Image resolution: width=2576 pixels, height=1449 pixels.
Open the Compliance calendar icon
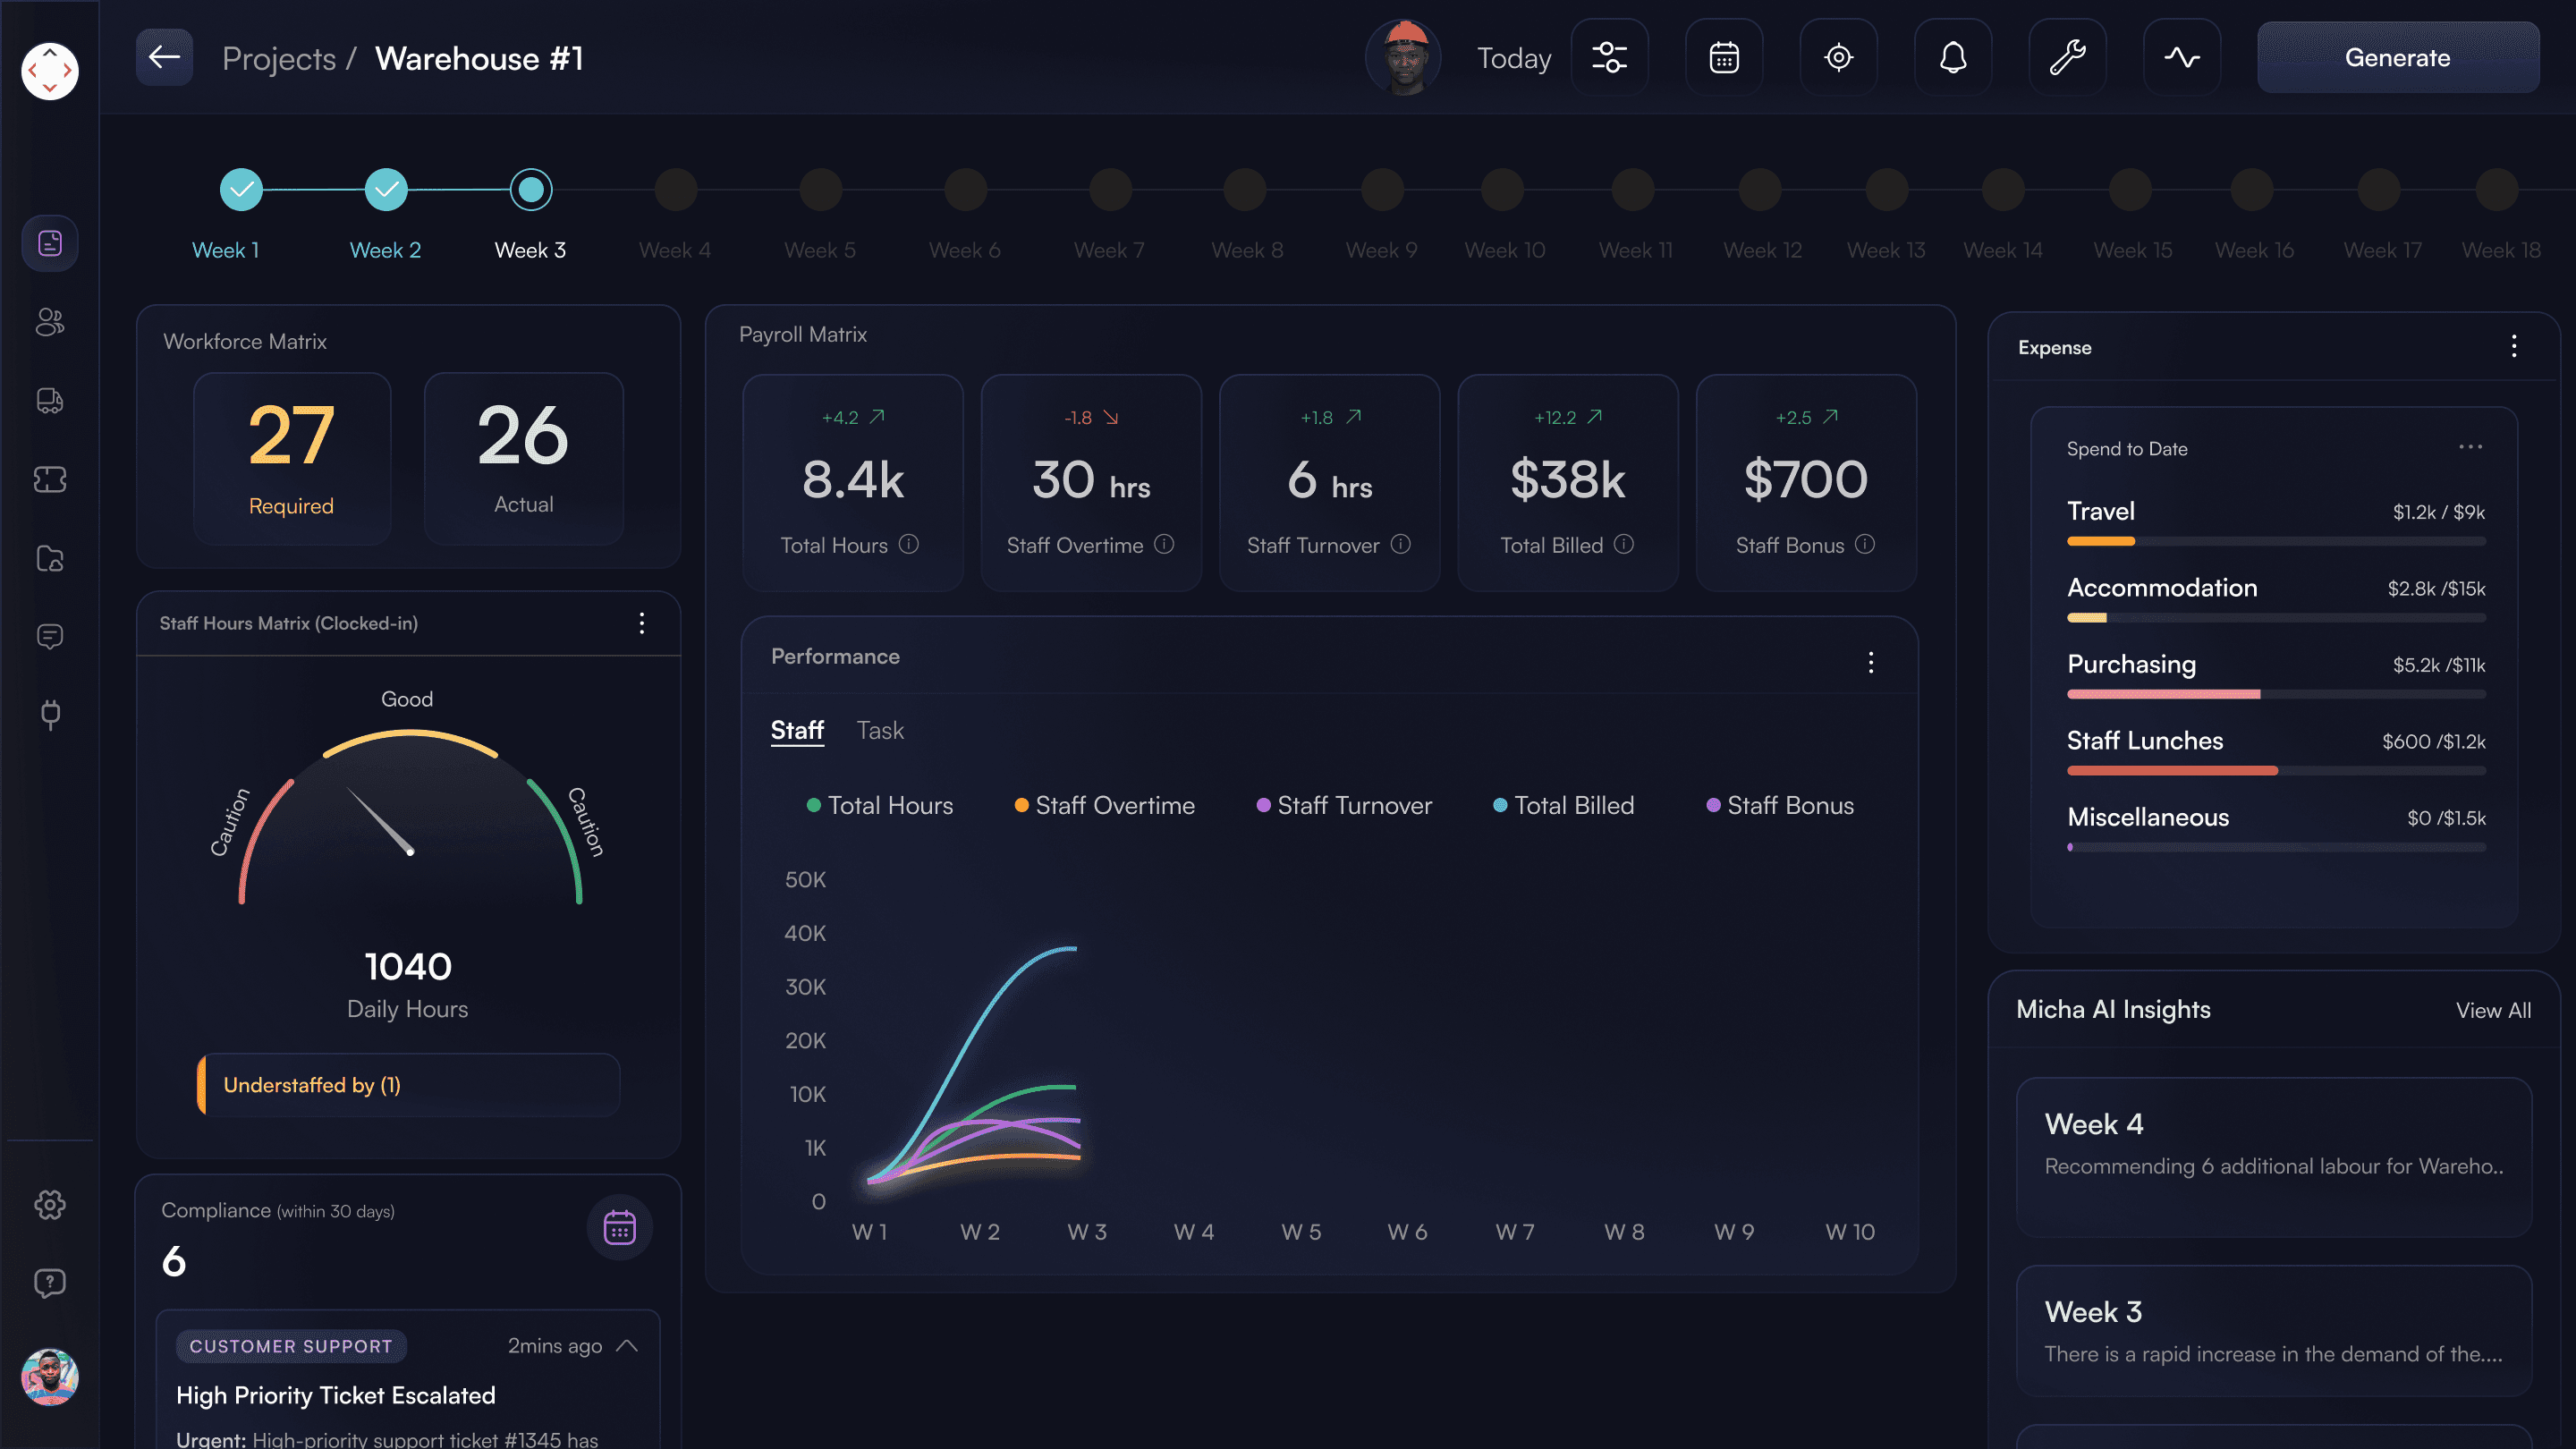coord(620,1227)
